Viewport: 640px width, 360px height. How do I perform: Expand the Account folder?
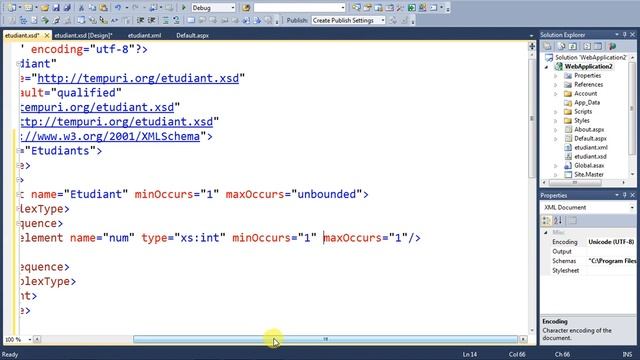click(556, 93)
